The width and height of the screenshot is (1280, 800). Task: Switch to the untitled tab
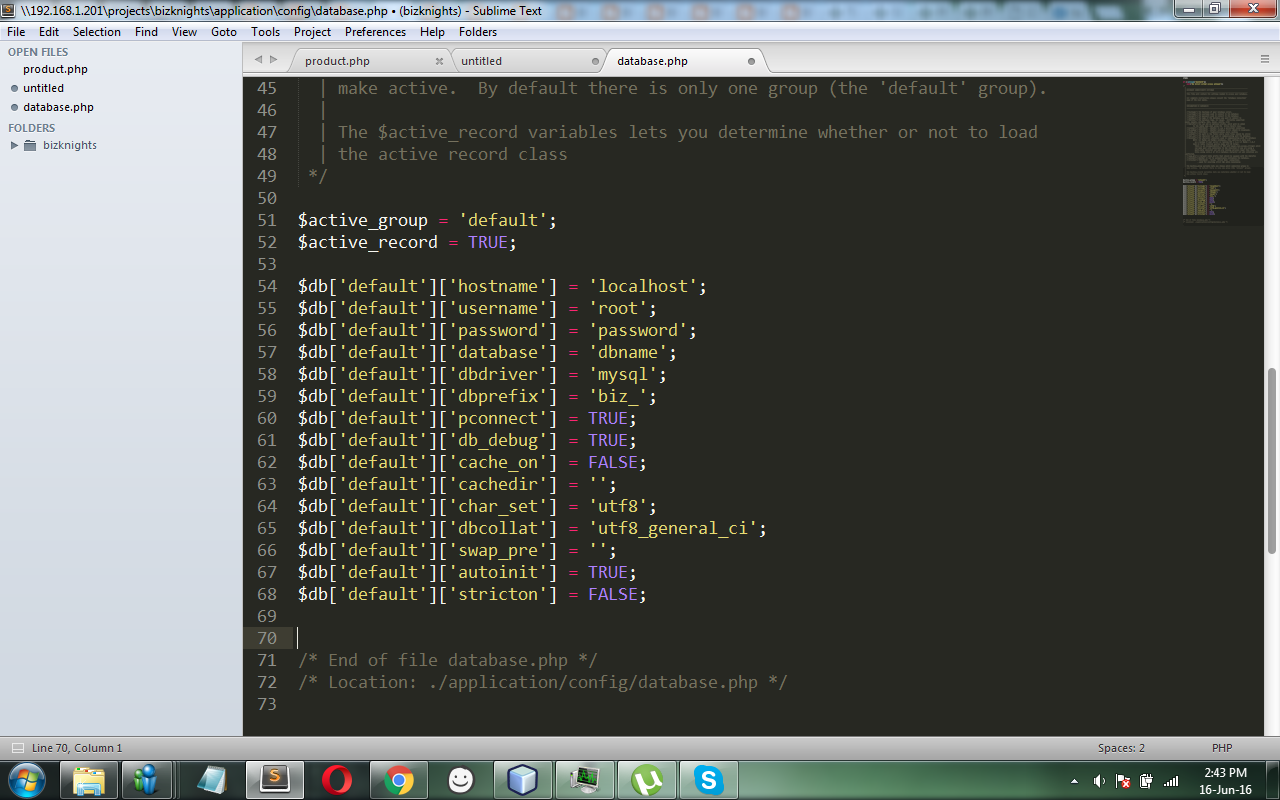tap(526, 61)
